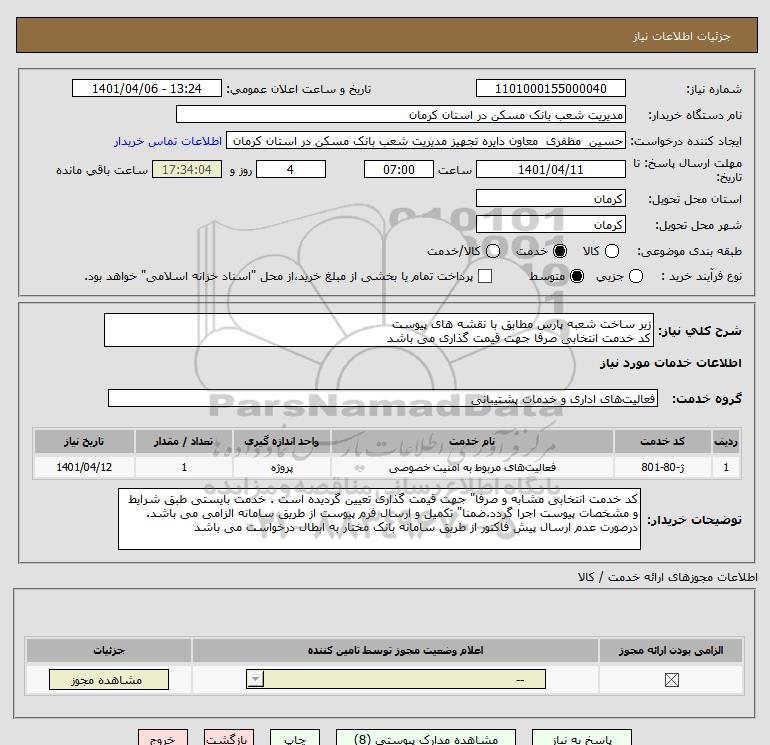Click the گروه خدمت field فعالیت‌های اداری
Image resolution: width=770 pixels, height=745 pixels.
point(383,398)
